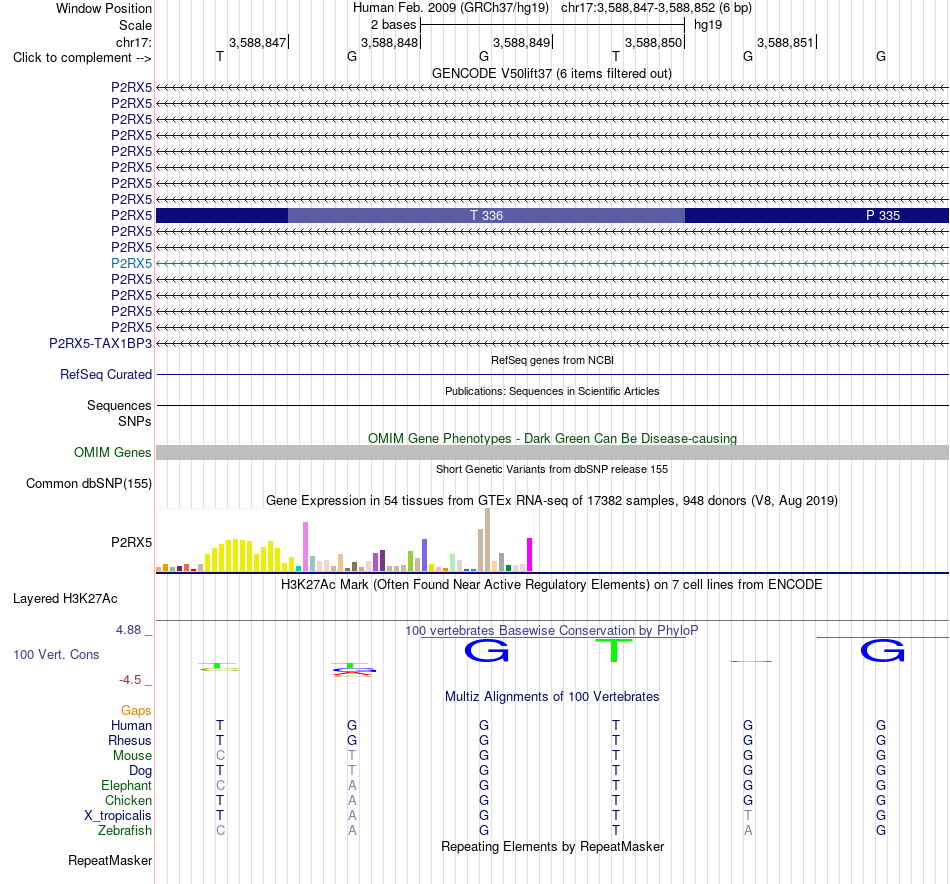Select the Sequences track label
Viewport: 950px width, 884px height.
click(119, 405)
